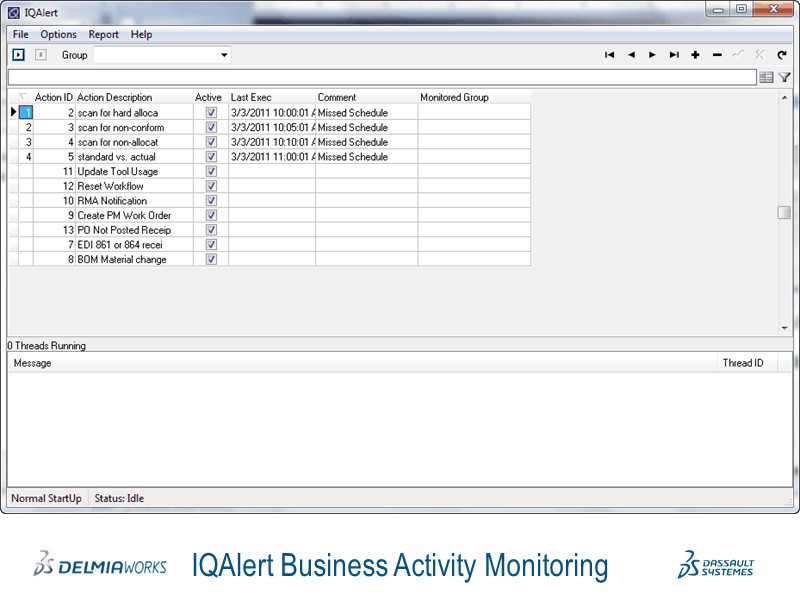The width and height of the screenshot is (800, 600).
Task: Open the Report menu
Action: [x=103, y=34]
